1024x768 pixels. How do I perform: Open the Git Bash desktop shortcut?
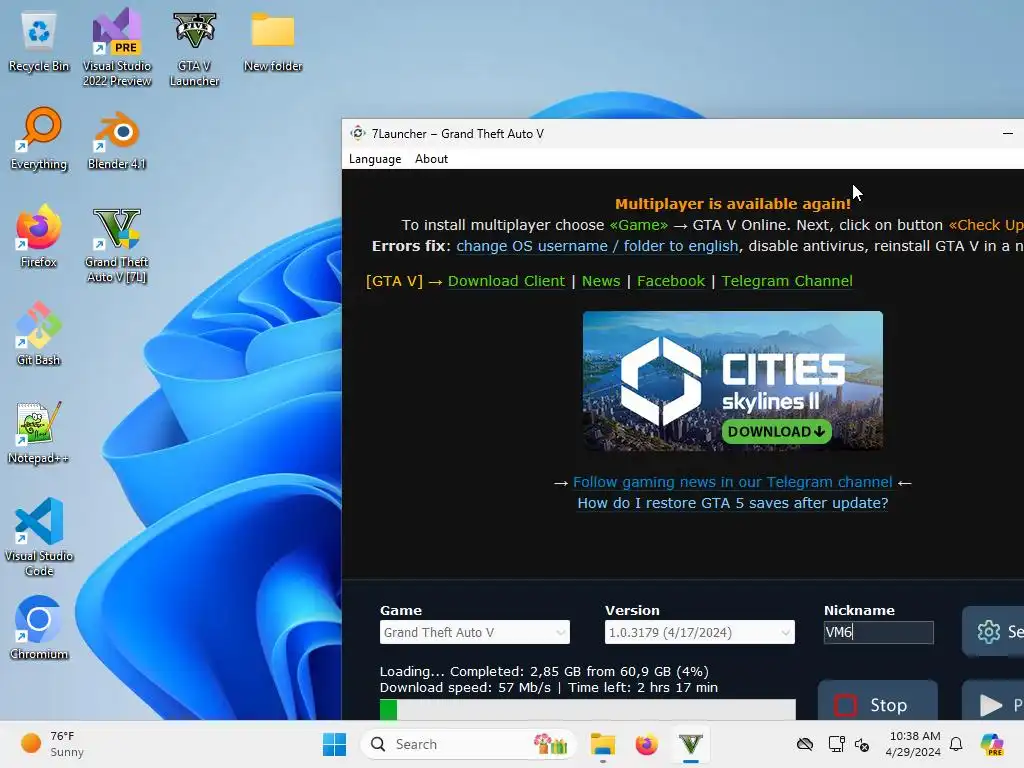point(39,334)
